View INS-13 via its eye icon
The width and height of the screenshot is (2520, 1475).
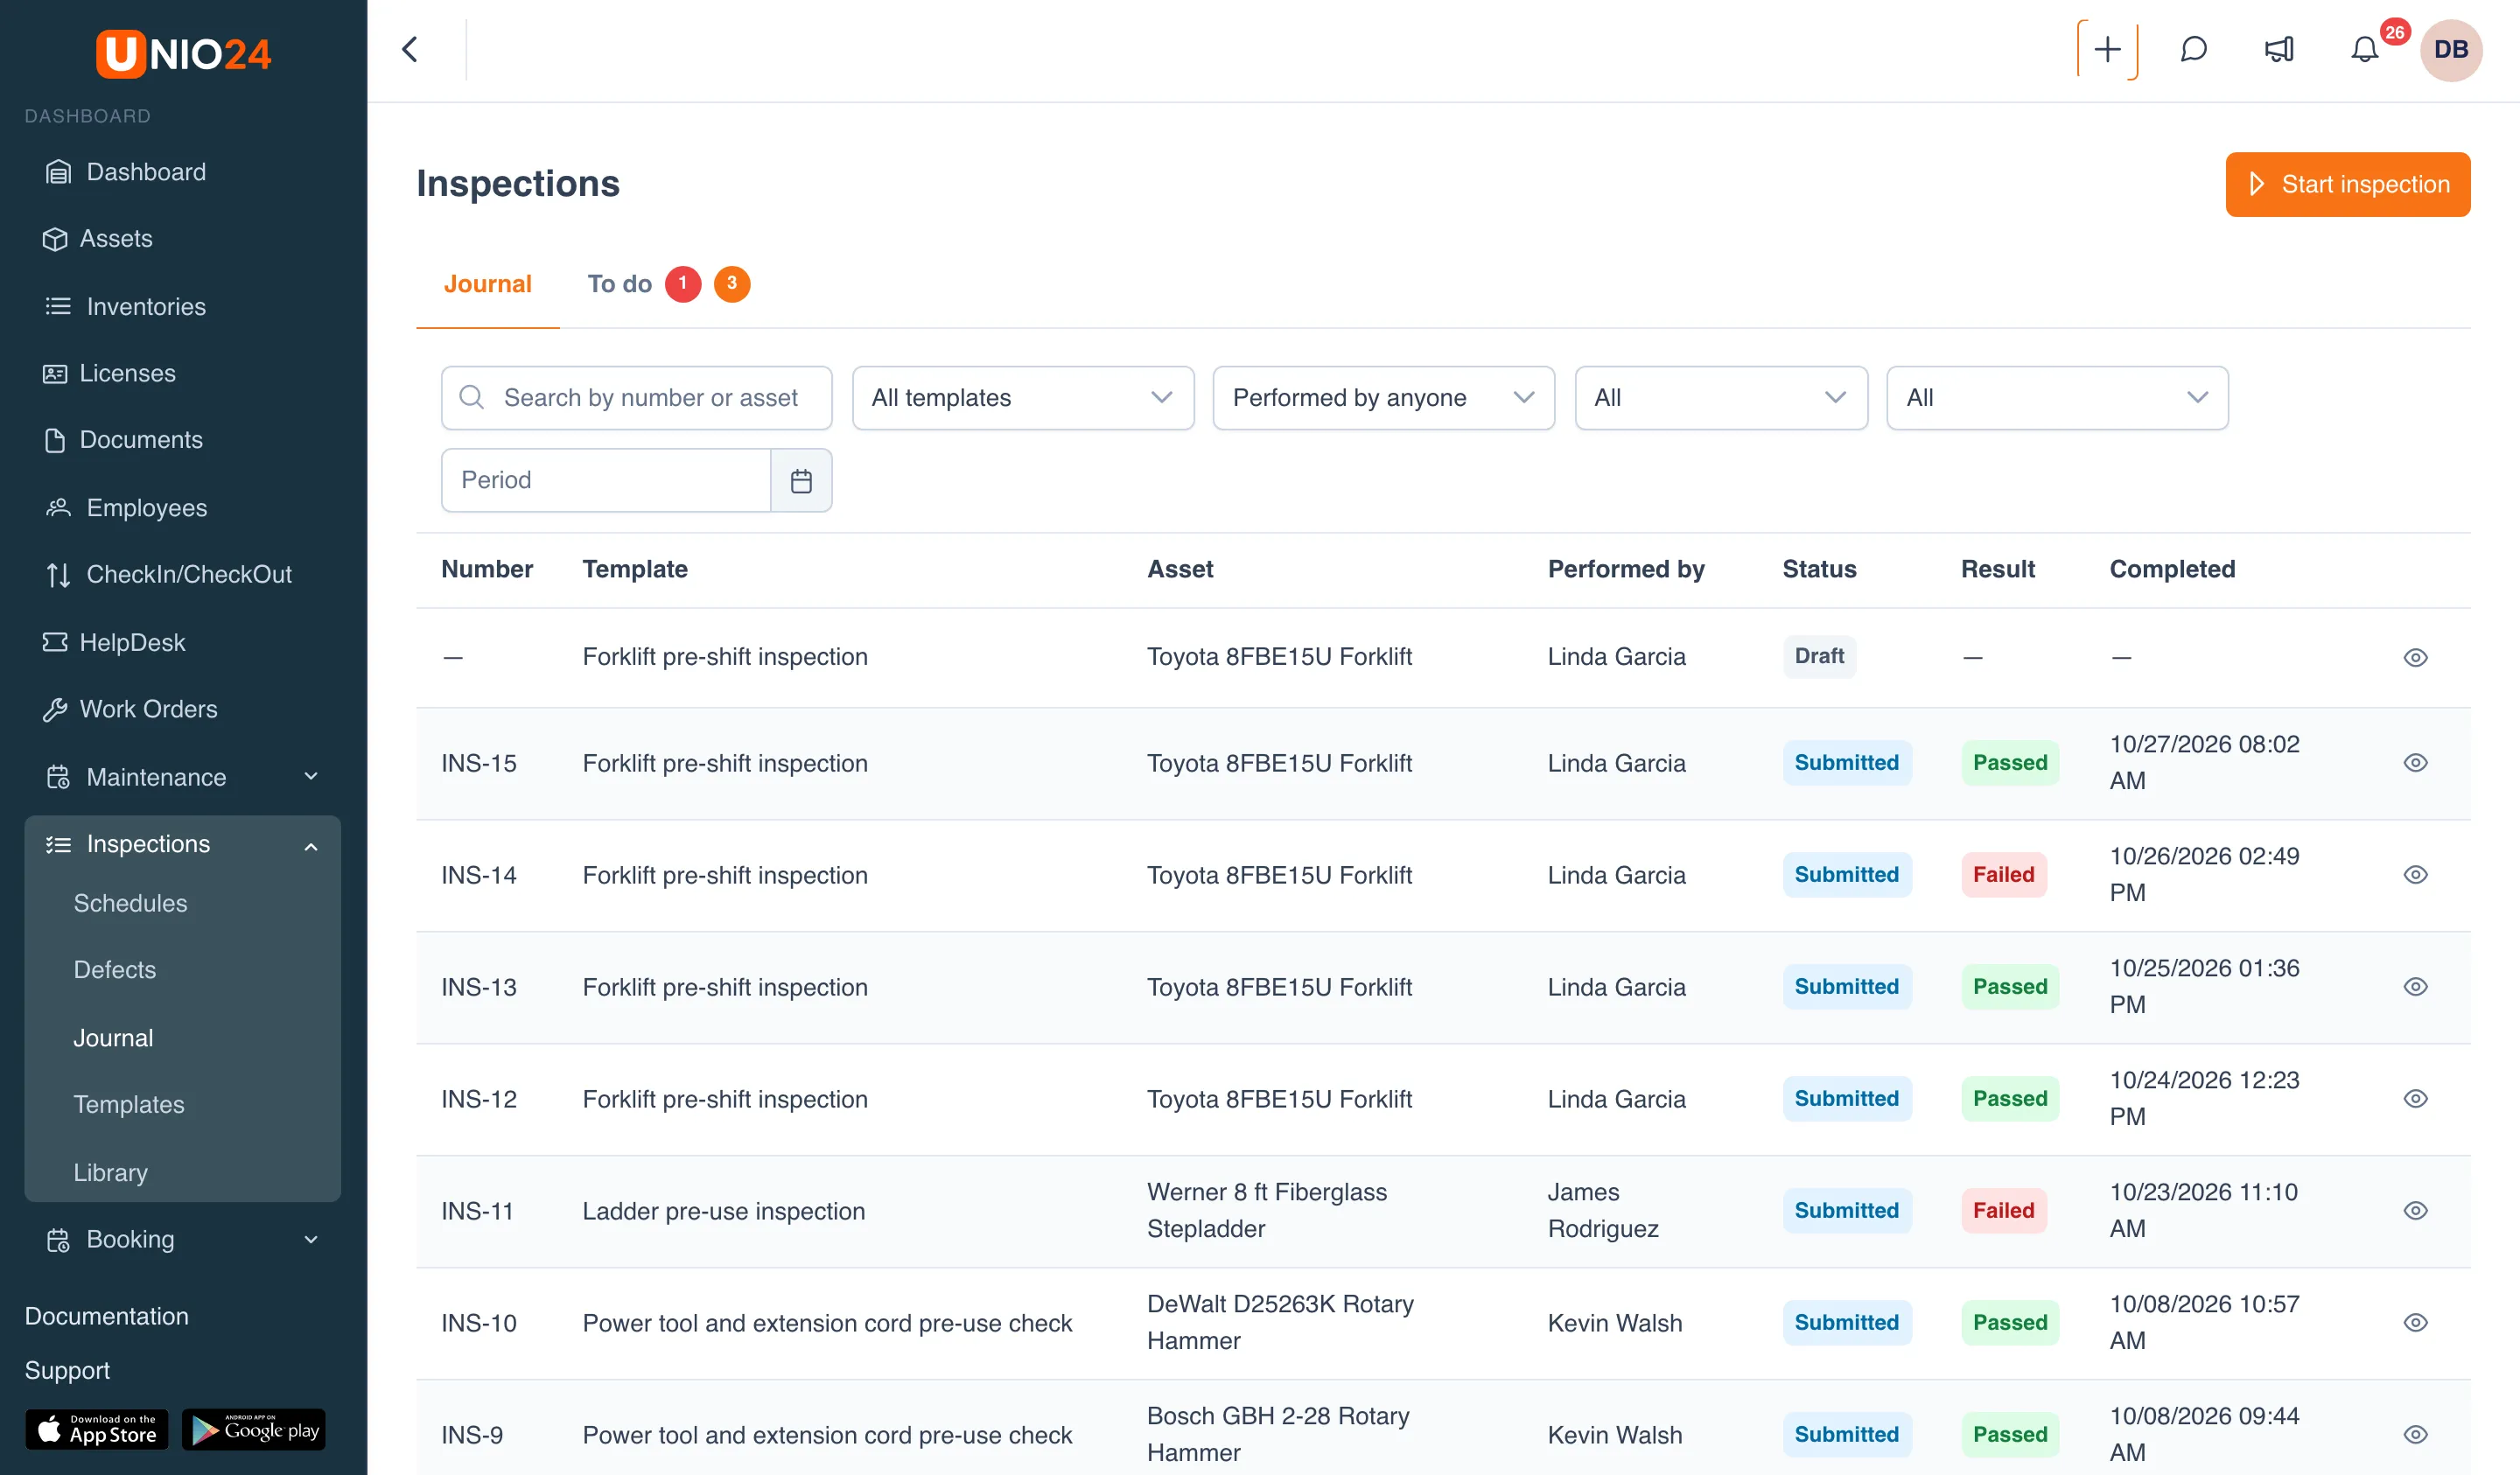[2415, 986]
